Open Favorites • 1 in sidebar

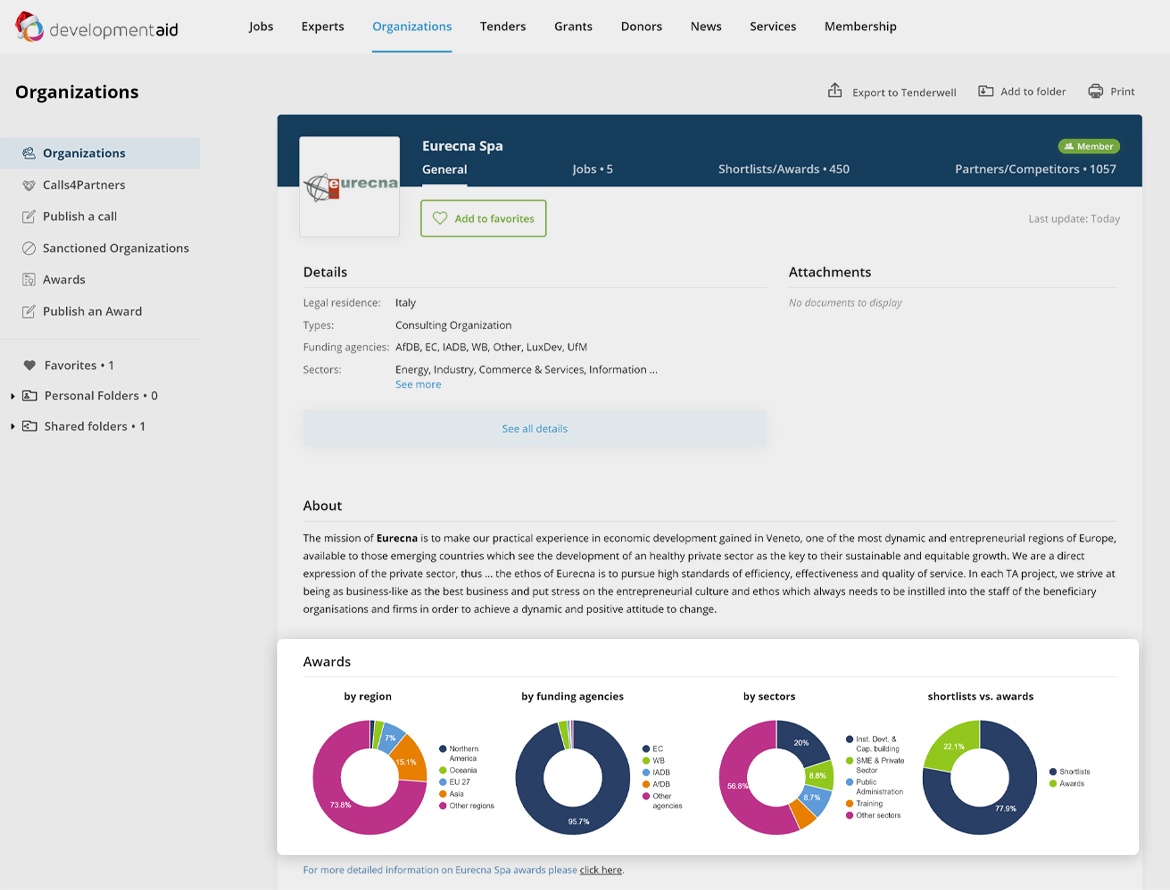[x=79, y=366]
